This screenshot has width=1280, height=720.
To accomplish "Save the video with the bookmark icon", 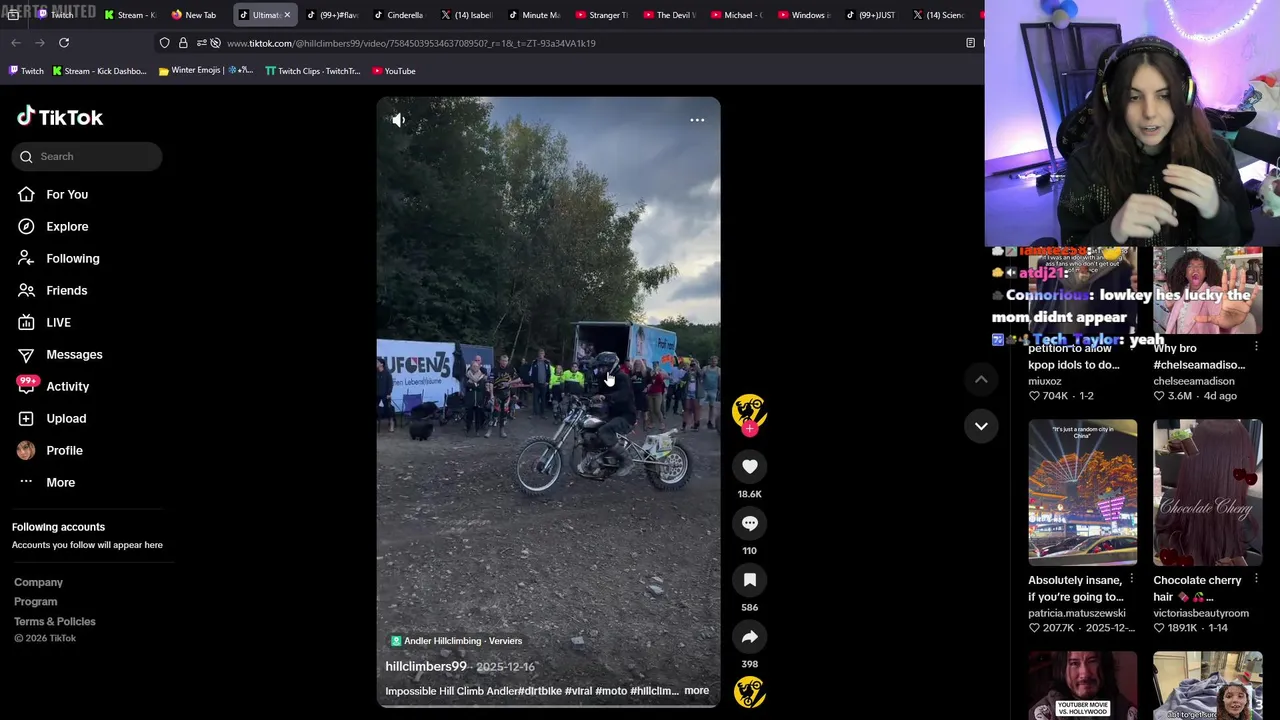I will [x=750, y=580].
